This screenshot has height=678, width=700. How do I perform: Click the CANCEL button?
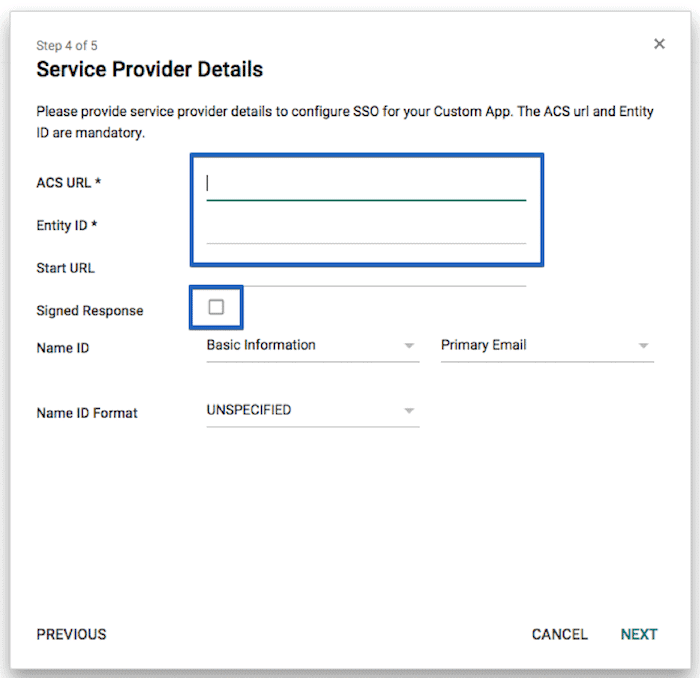559,634
